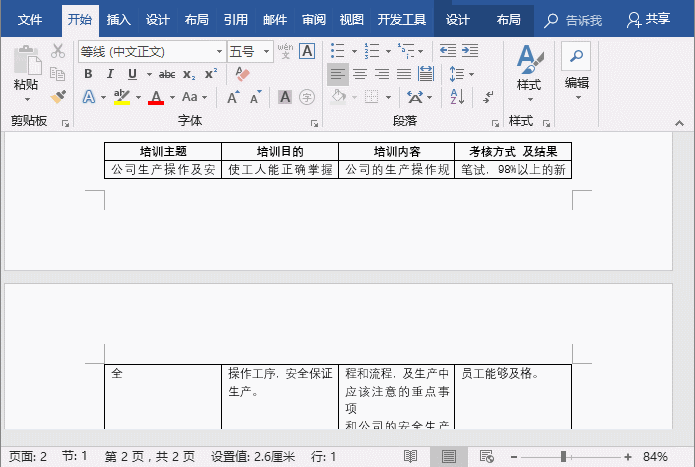The width and height of the screenshot is (695, 467).
Task: Click the subscript x₂ icon
Action: pos(189,74)
